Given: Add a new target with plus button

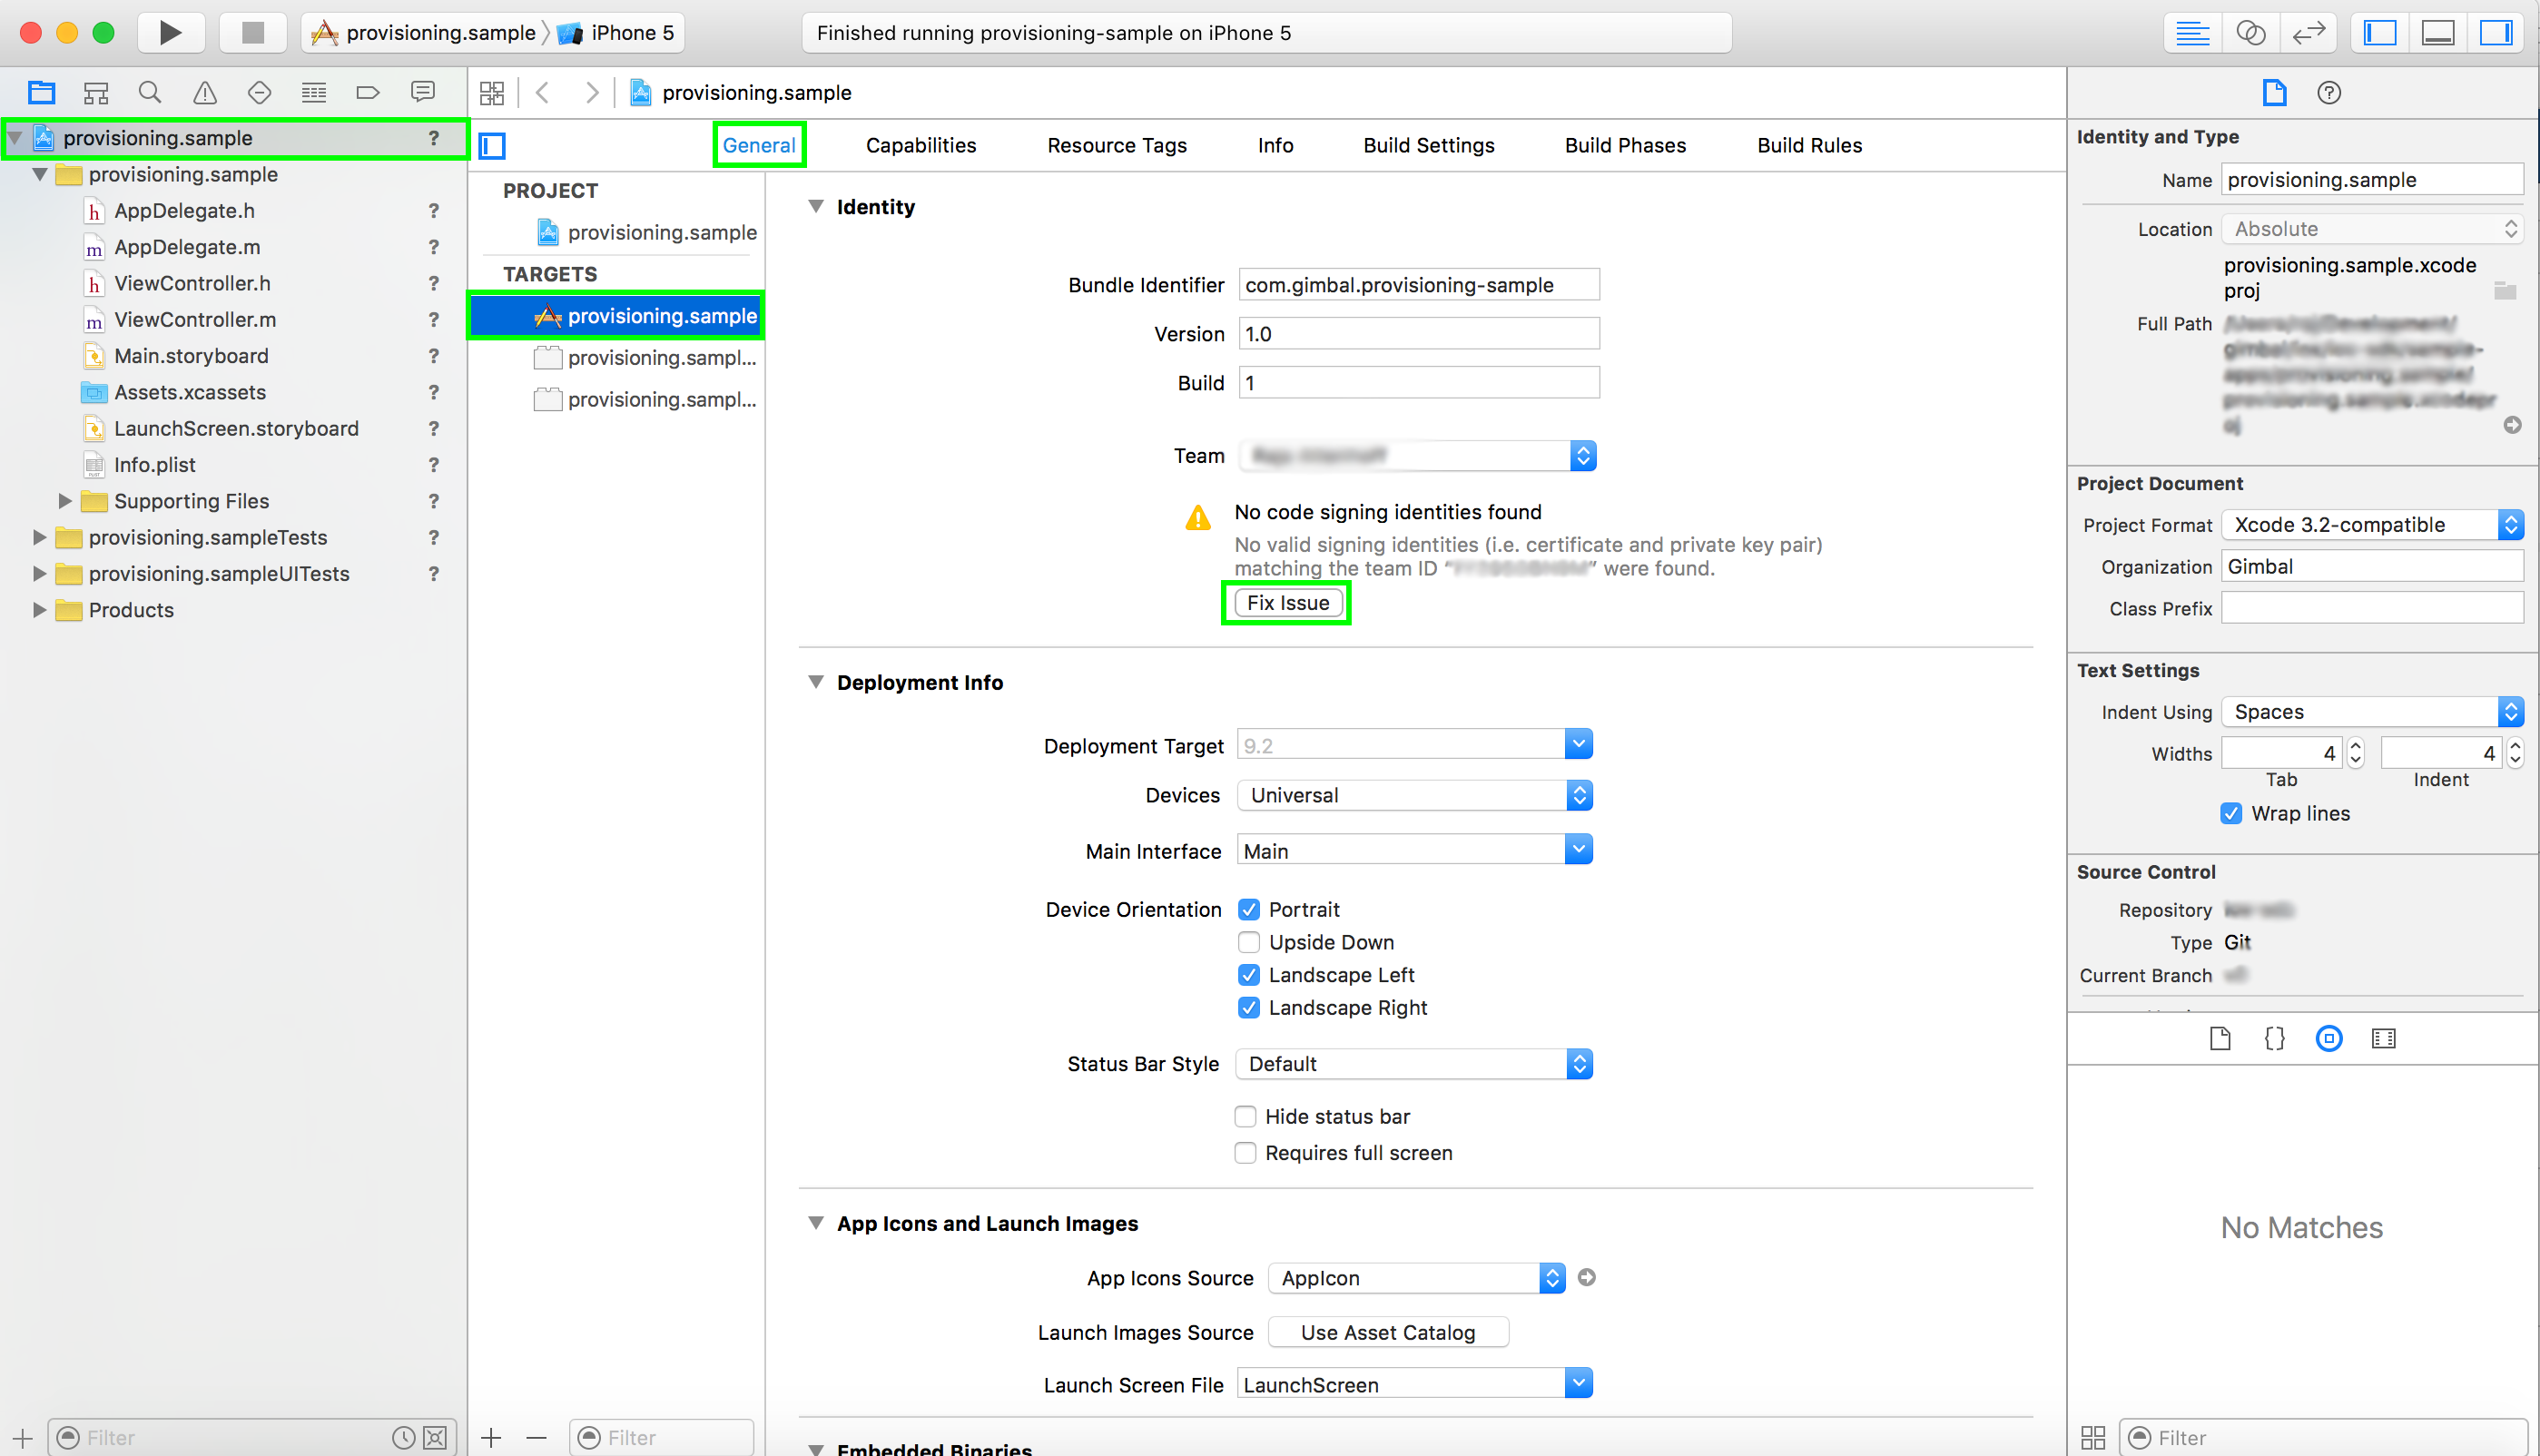Looking at the screenshot, I should pyautogui.click(x=491, y=1438).
